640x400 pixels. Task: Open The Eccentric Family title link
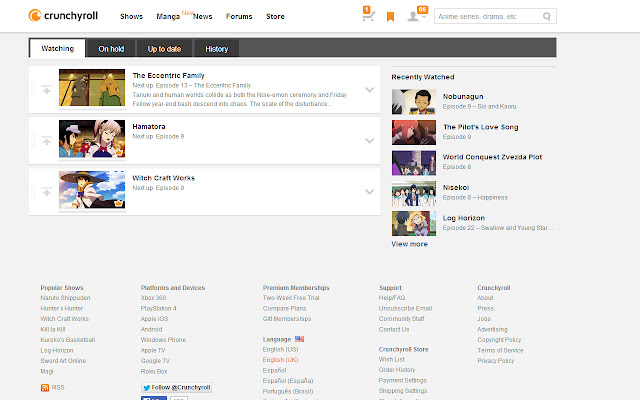168,76
